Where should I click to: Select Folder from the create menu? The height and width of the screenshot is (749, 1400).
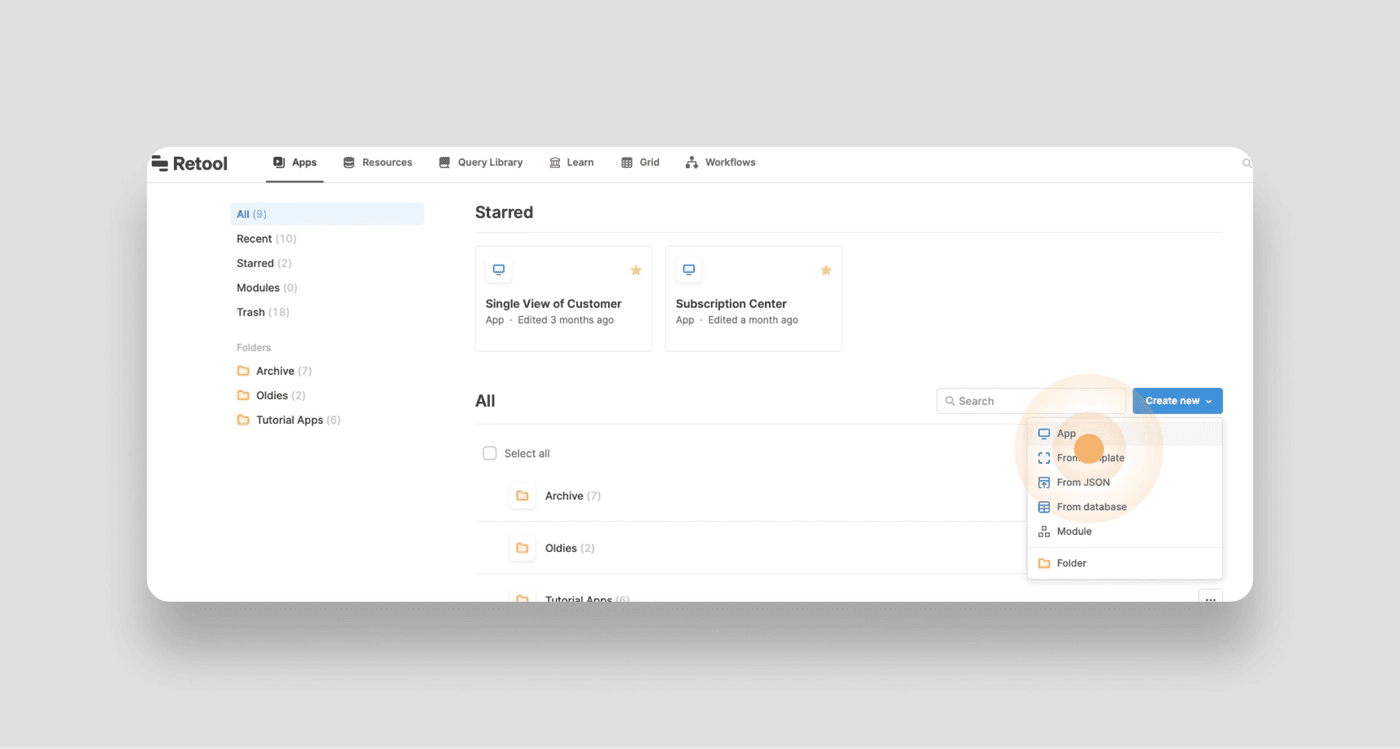click(1071, 563)
